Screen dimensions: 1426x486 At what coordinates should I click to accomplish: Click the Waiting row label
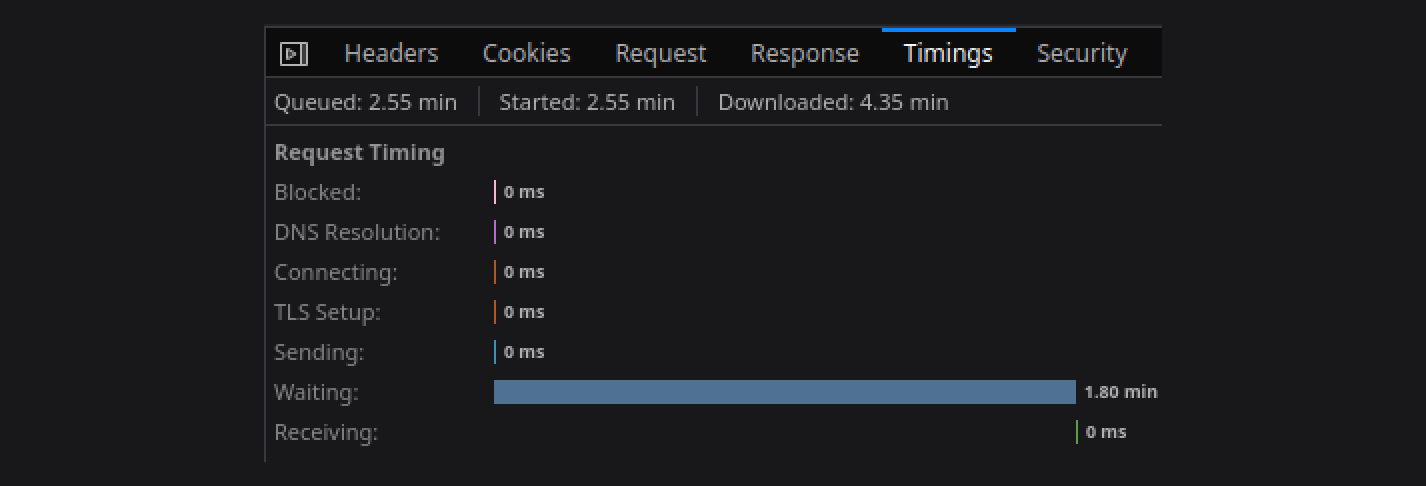[316, 392]
